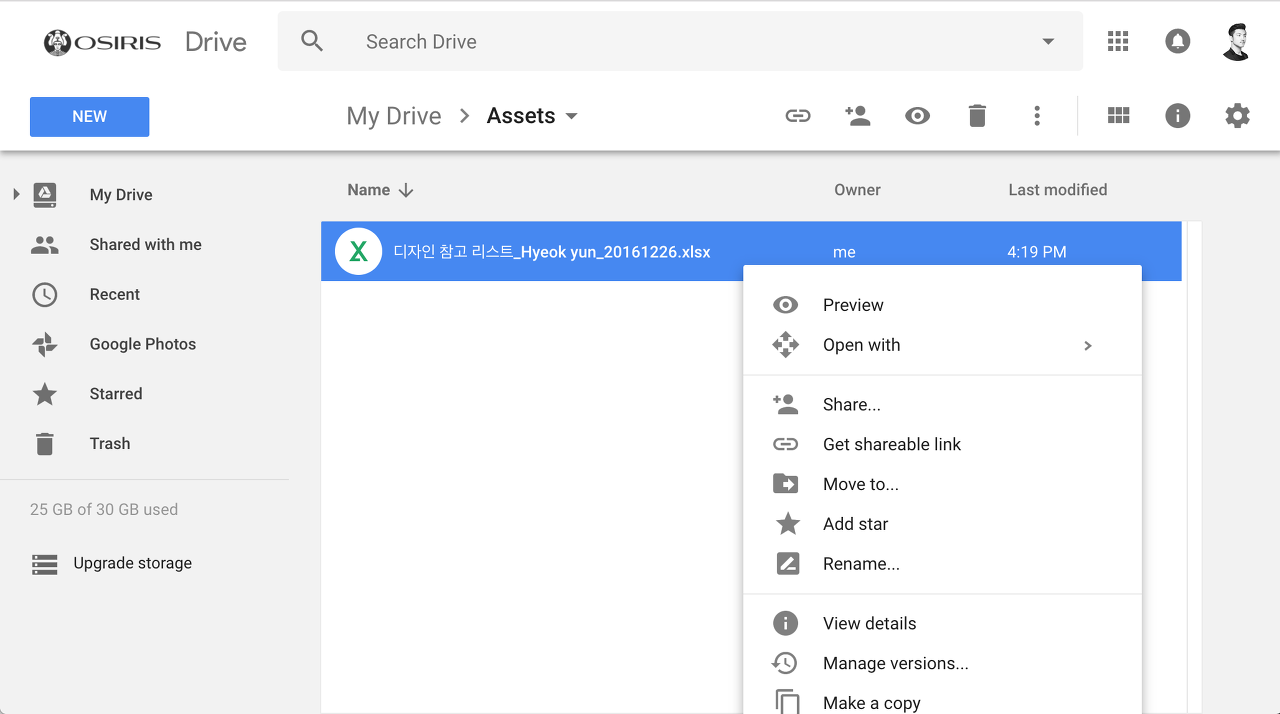The height and width of the screenshot is (714, 1280).
Task: Select Add star in the context menu
Action: click(855, 524)
